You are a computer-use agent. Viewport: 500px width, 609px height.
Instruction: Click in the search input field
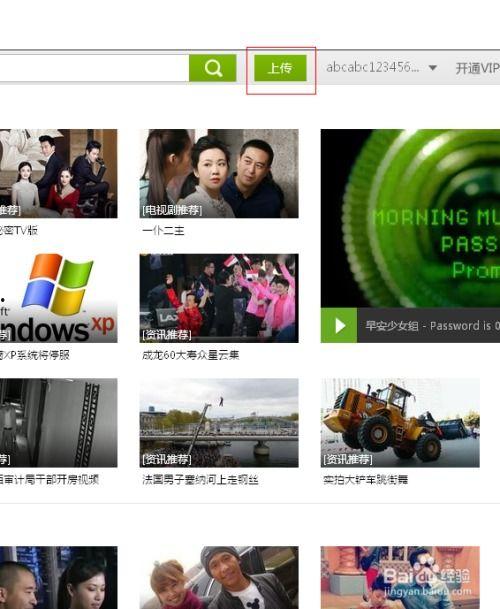94,68
